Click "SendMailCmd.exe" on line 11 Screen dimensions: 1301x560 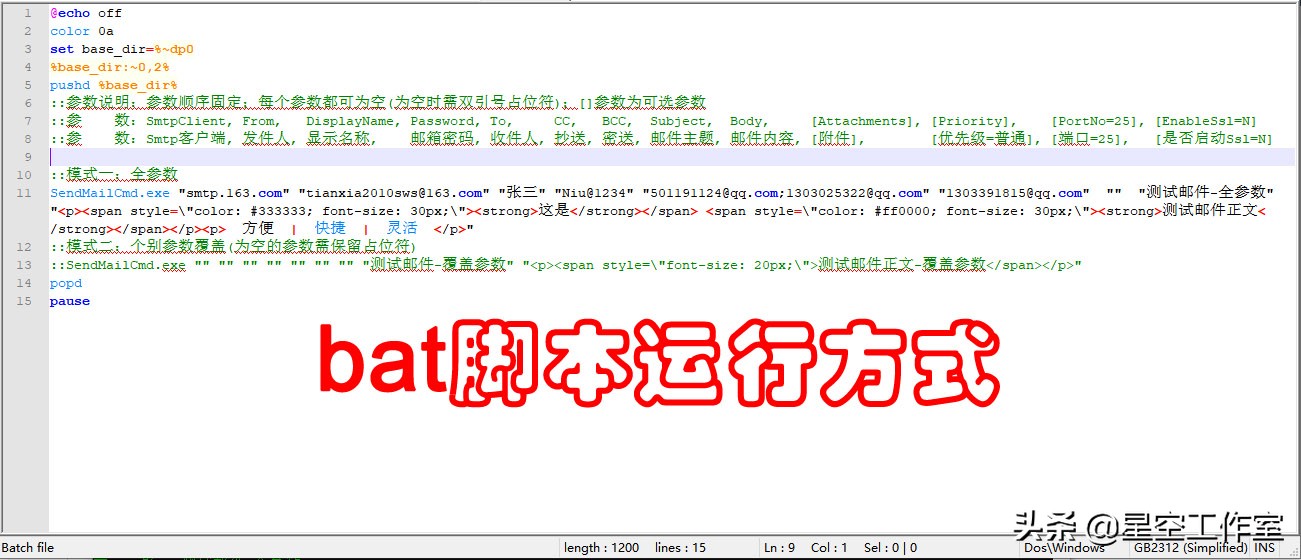[x=110, y=193]
